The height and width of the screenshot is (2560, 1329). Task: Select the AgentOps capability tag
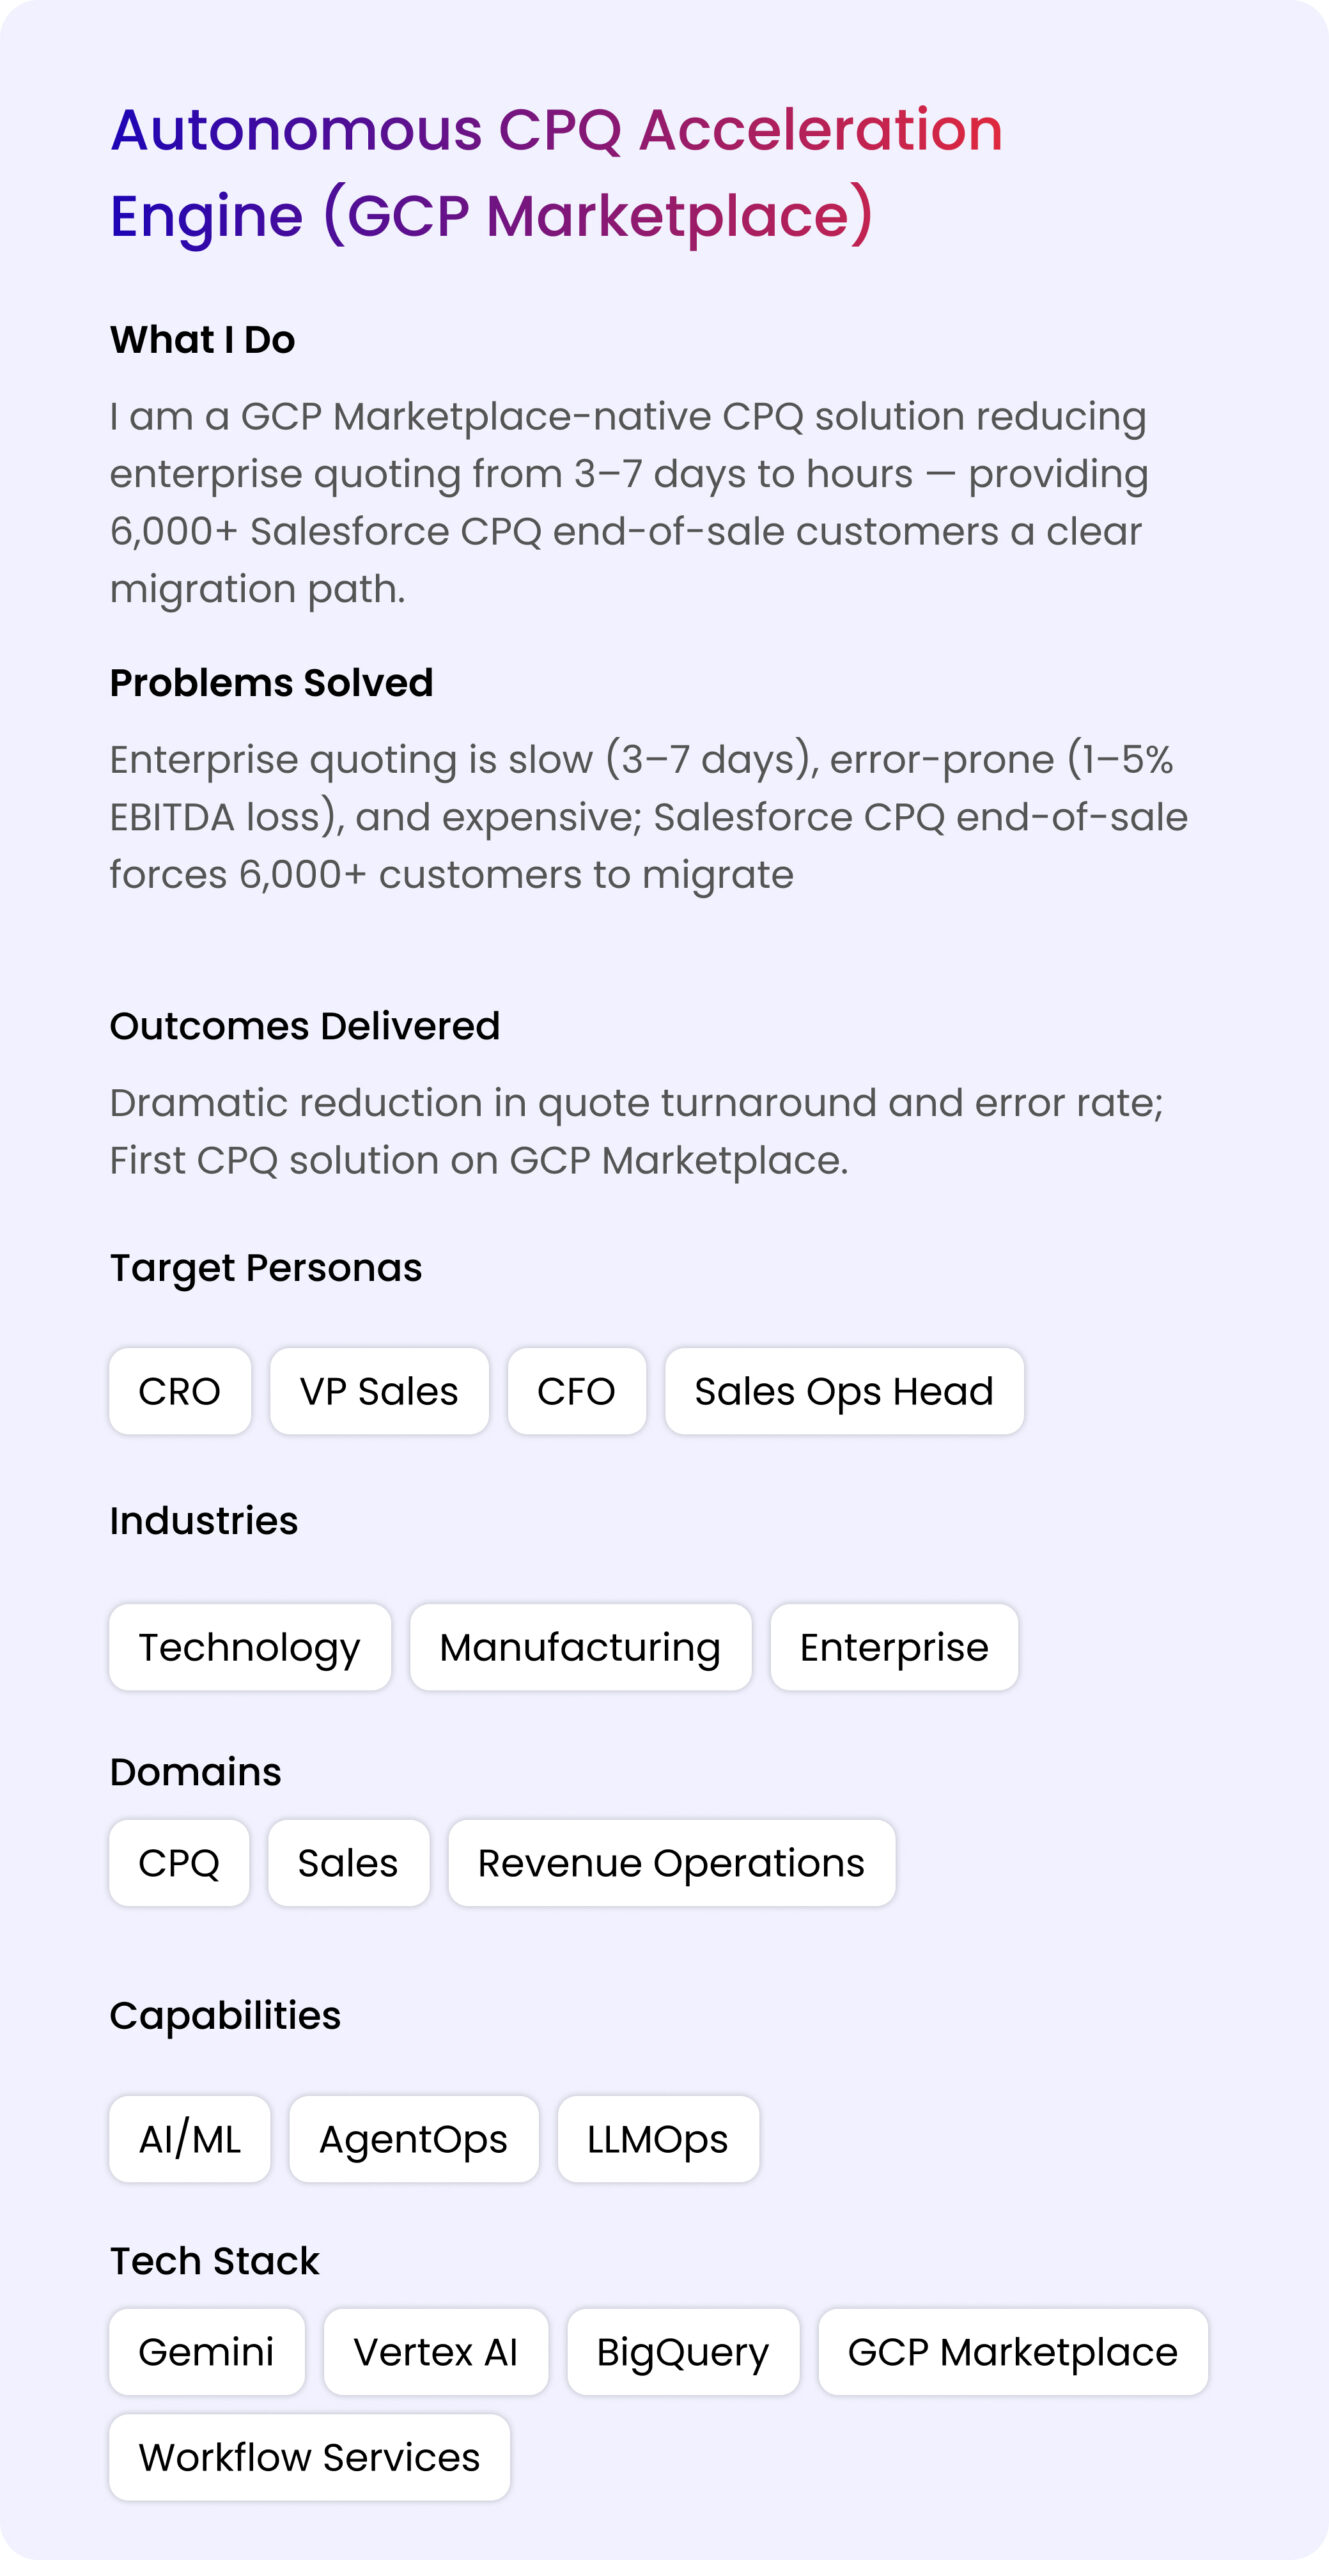pyautogui.click(x=414, y=2139)
